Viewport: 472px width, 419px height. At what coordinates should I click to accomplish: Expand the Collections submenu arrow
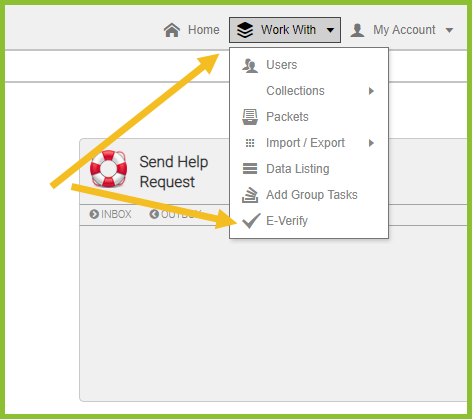[x=371, y=91]
